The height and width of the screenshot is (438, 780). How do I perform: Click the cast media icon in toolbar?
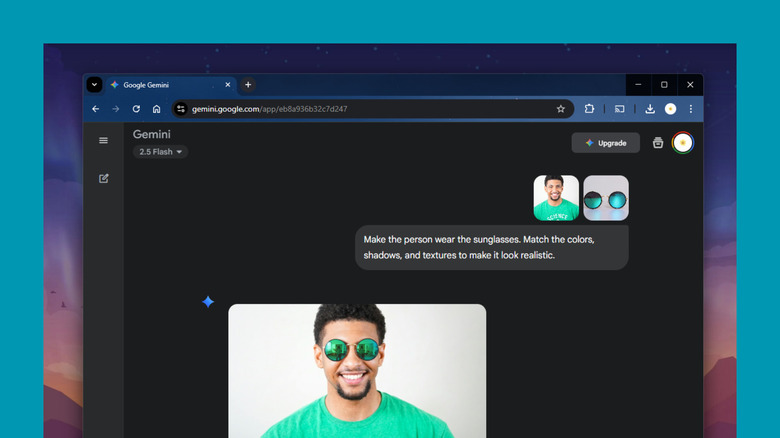tap(620, 109)
